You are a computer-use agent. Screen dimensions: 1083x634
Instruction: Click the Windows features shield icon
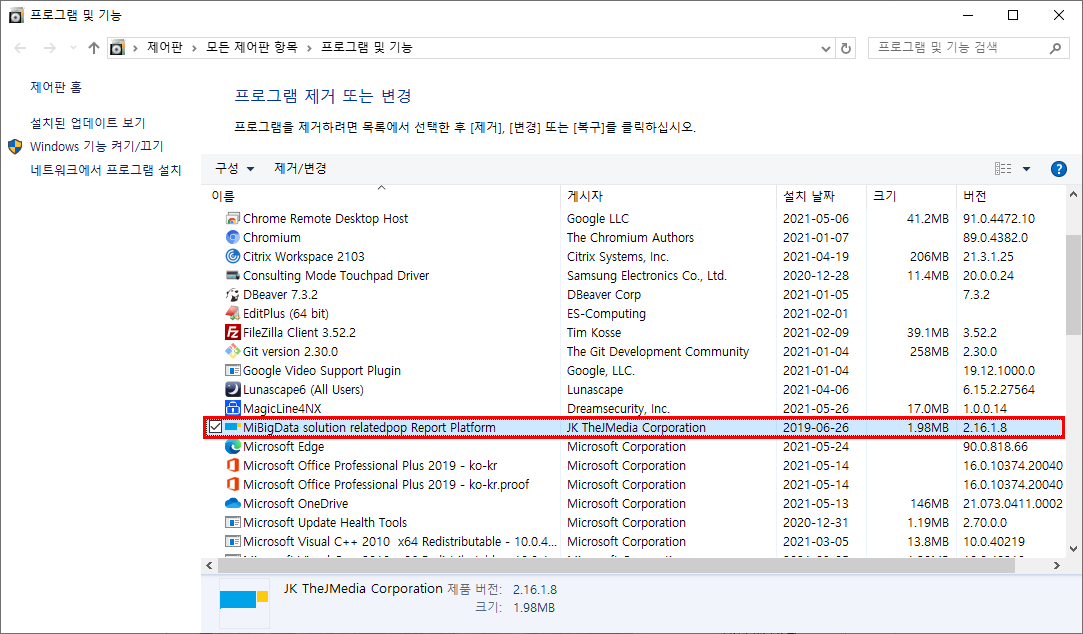click(x=15, y=146)
